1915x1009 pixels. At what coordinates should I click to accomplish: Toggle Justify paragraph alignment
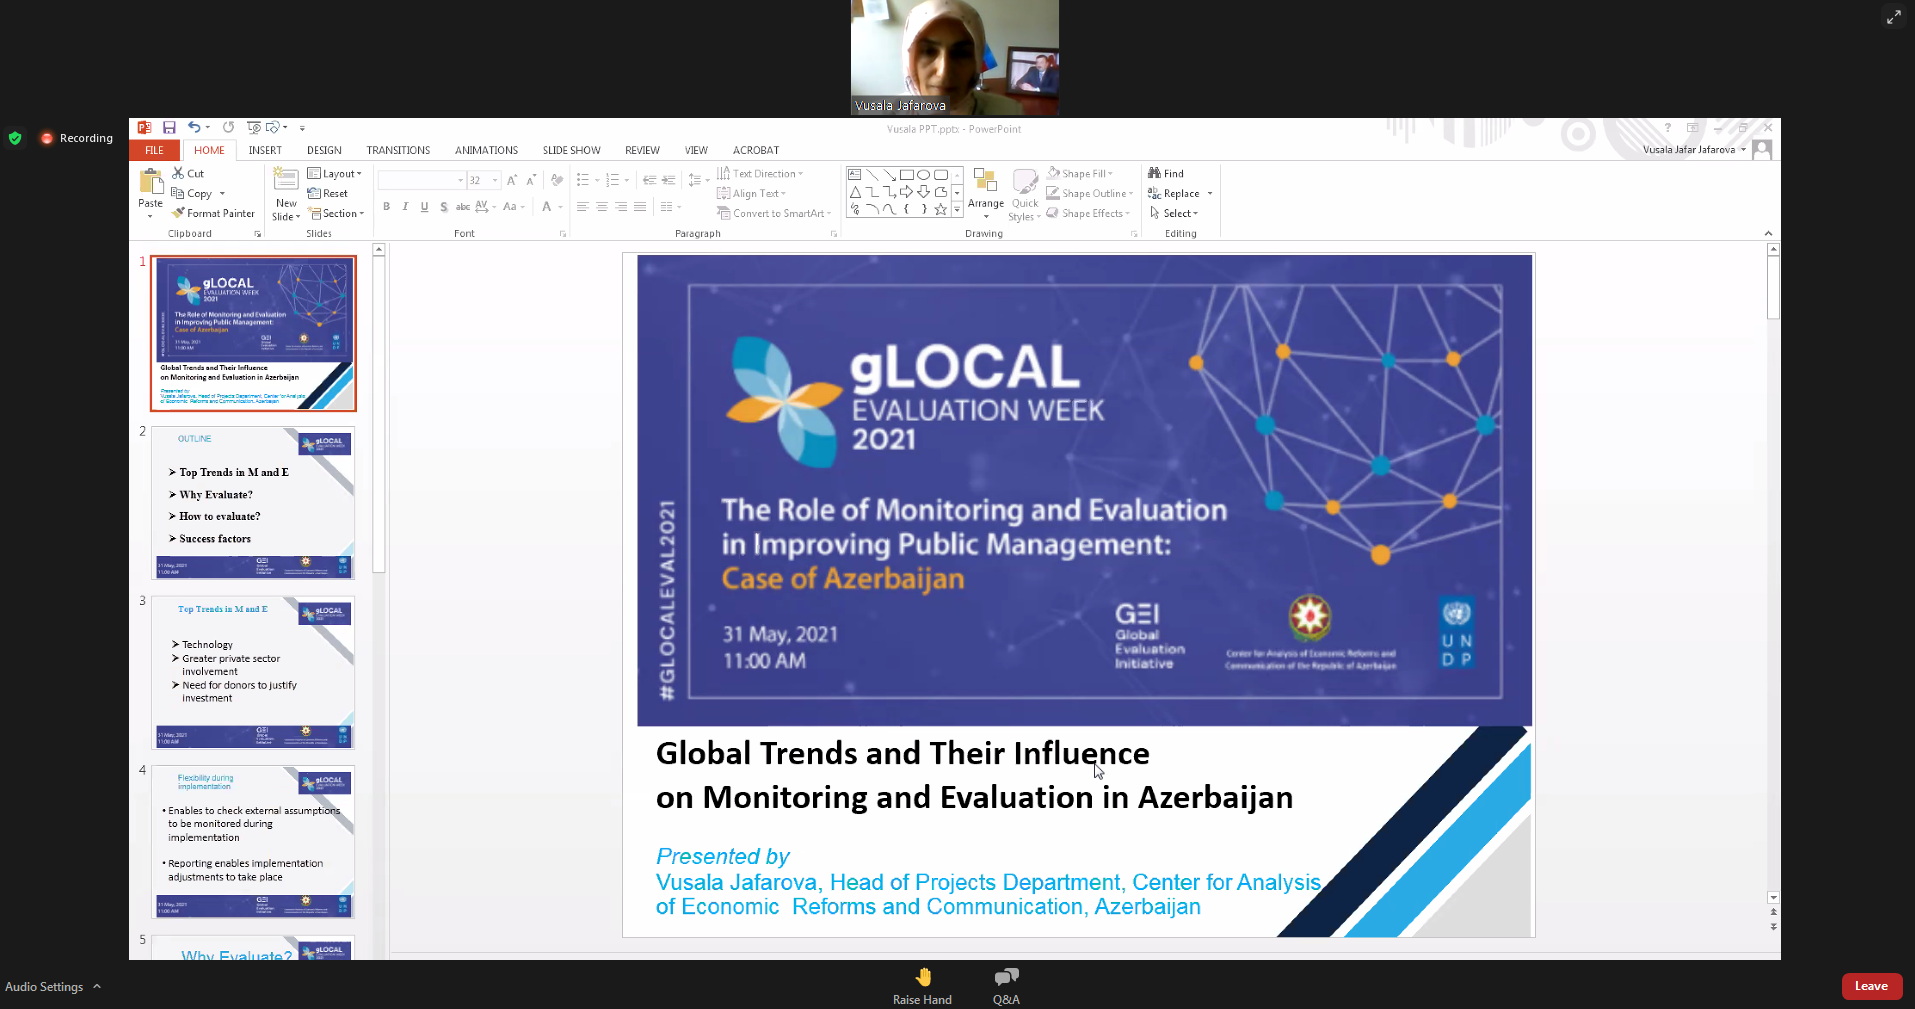[x=640, y=207]
